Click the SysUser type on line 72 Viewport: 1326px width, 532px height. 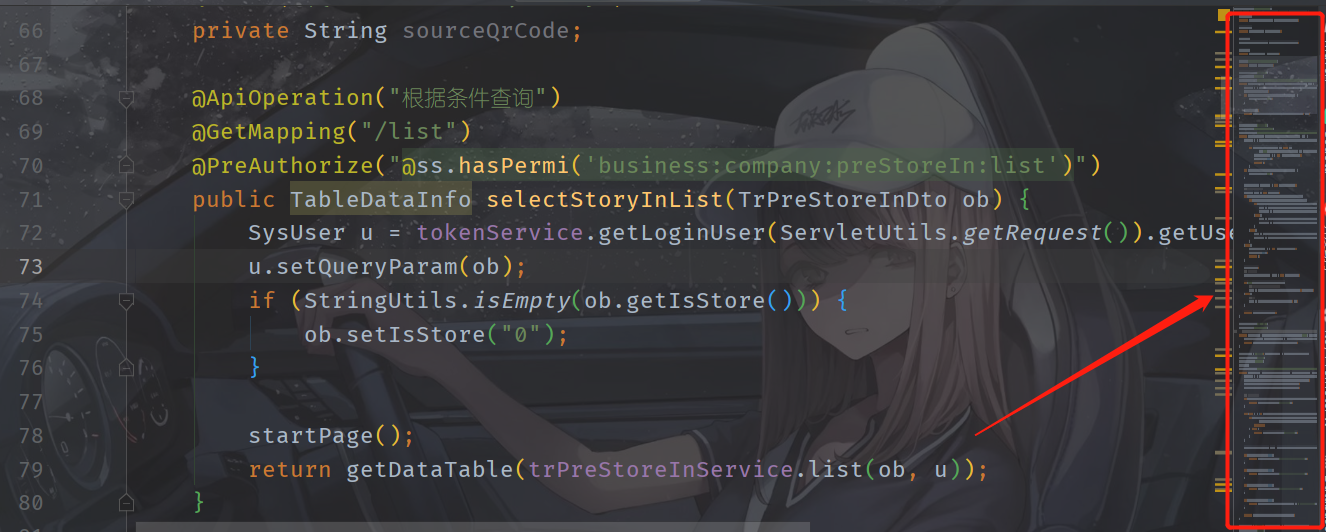tap(297, 233)
